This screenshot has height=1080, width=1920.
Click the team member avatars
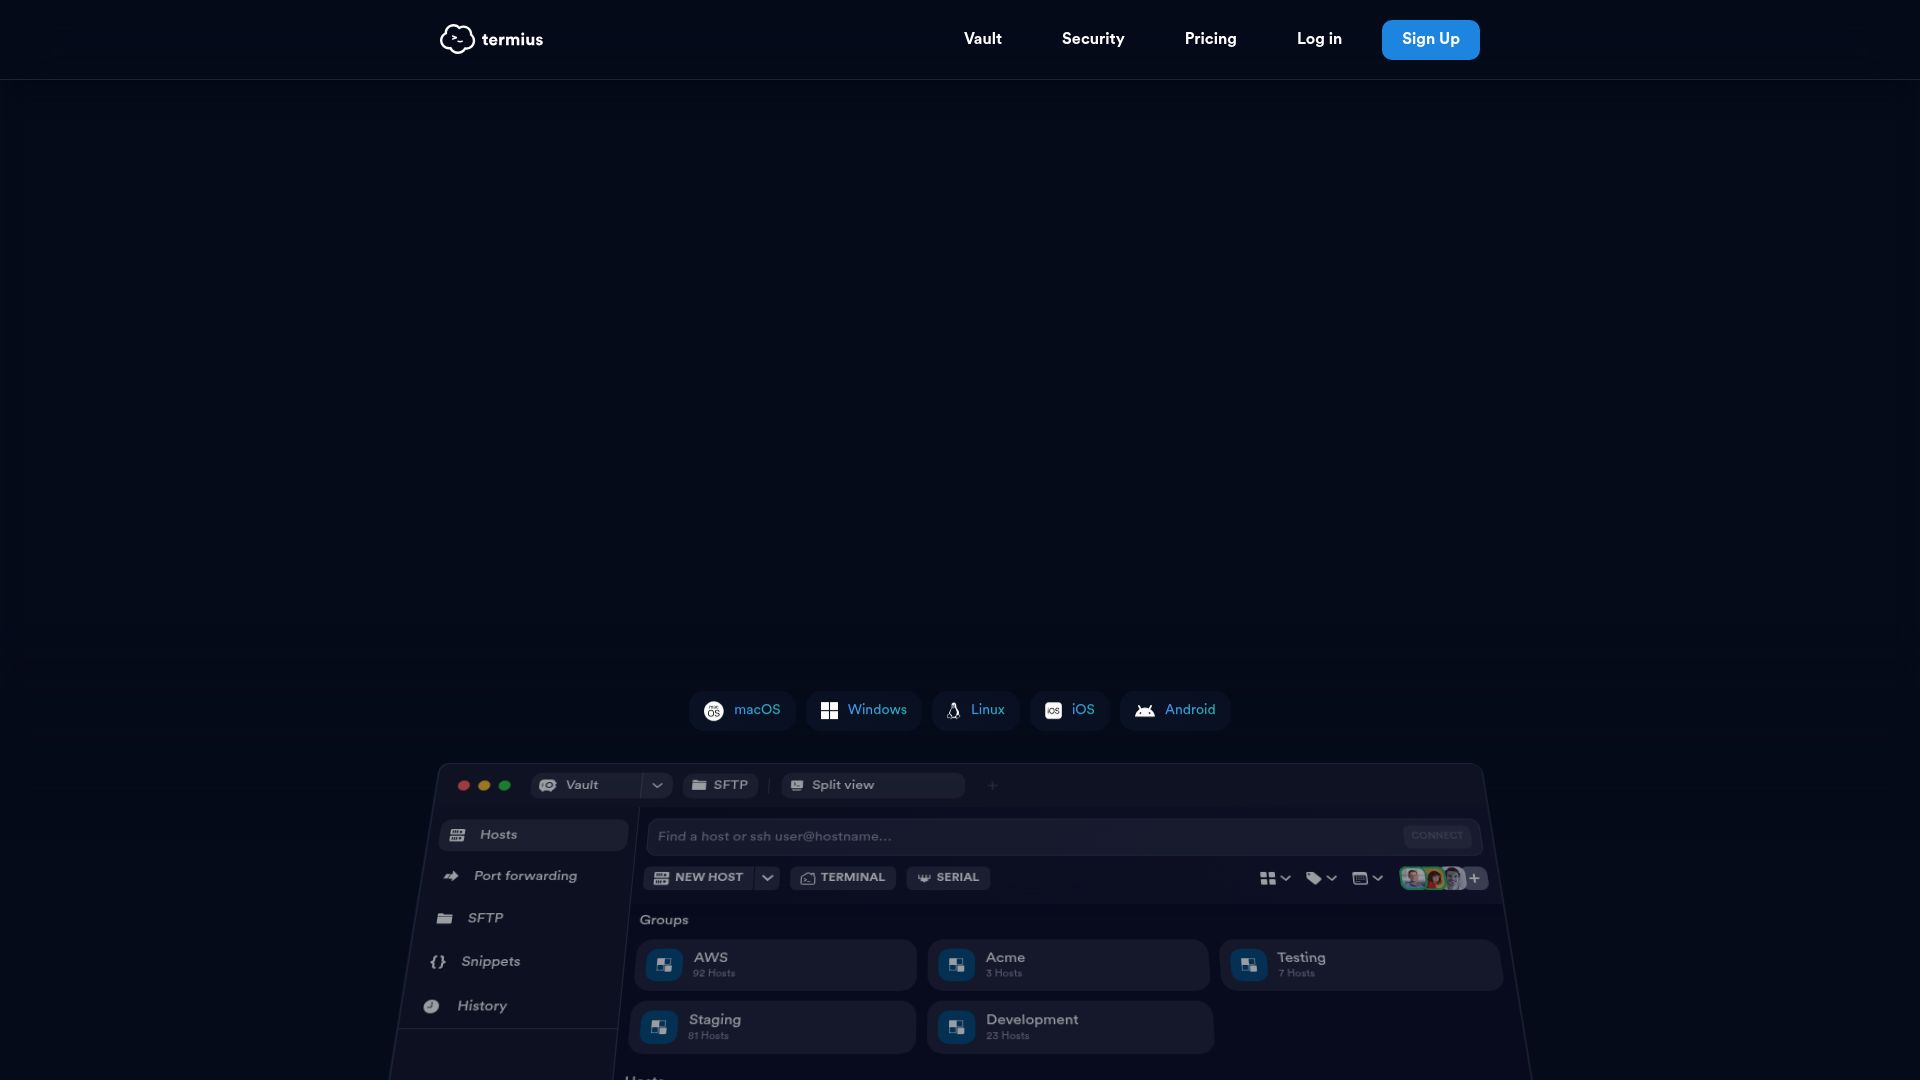coord(1432,878)
